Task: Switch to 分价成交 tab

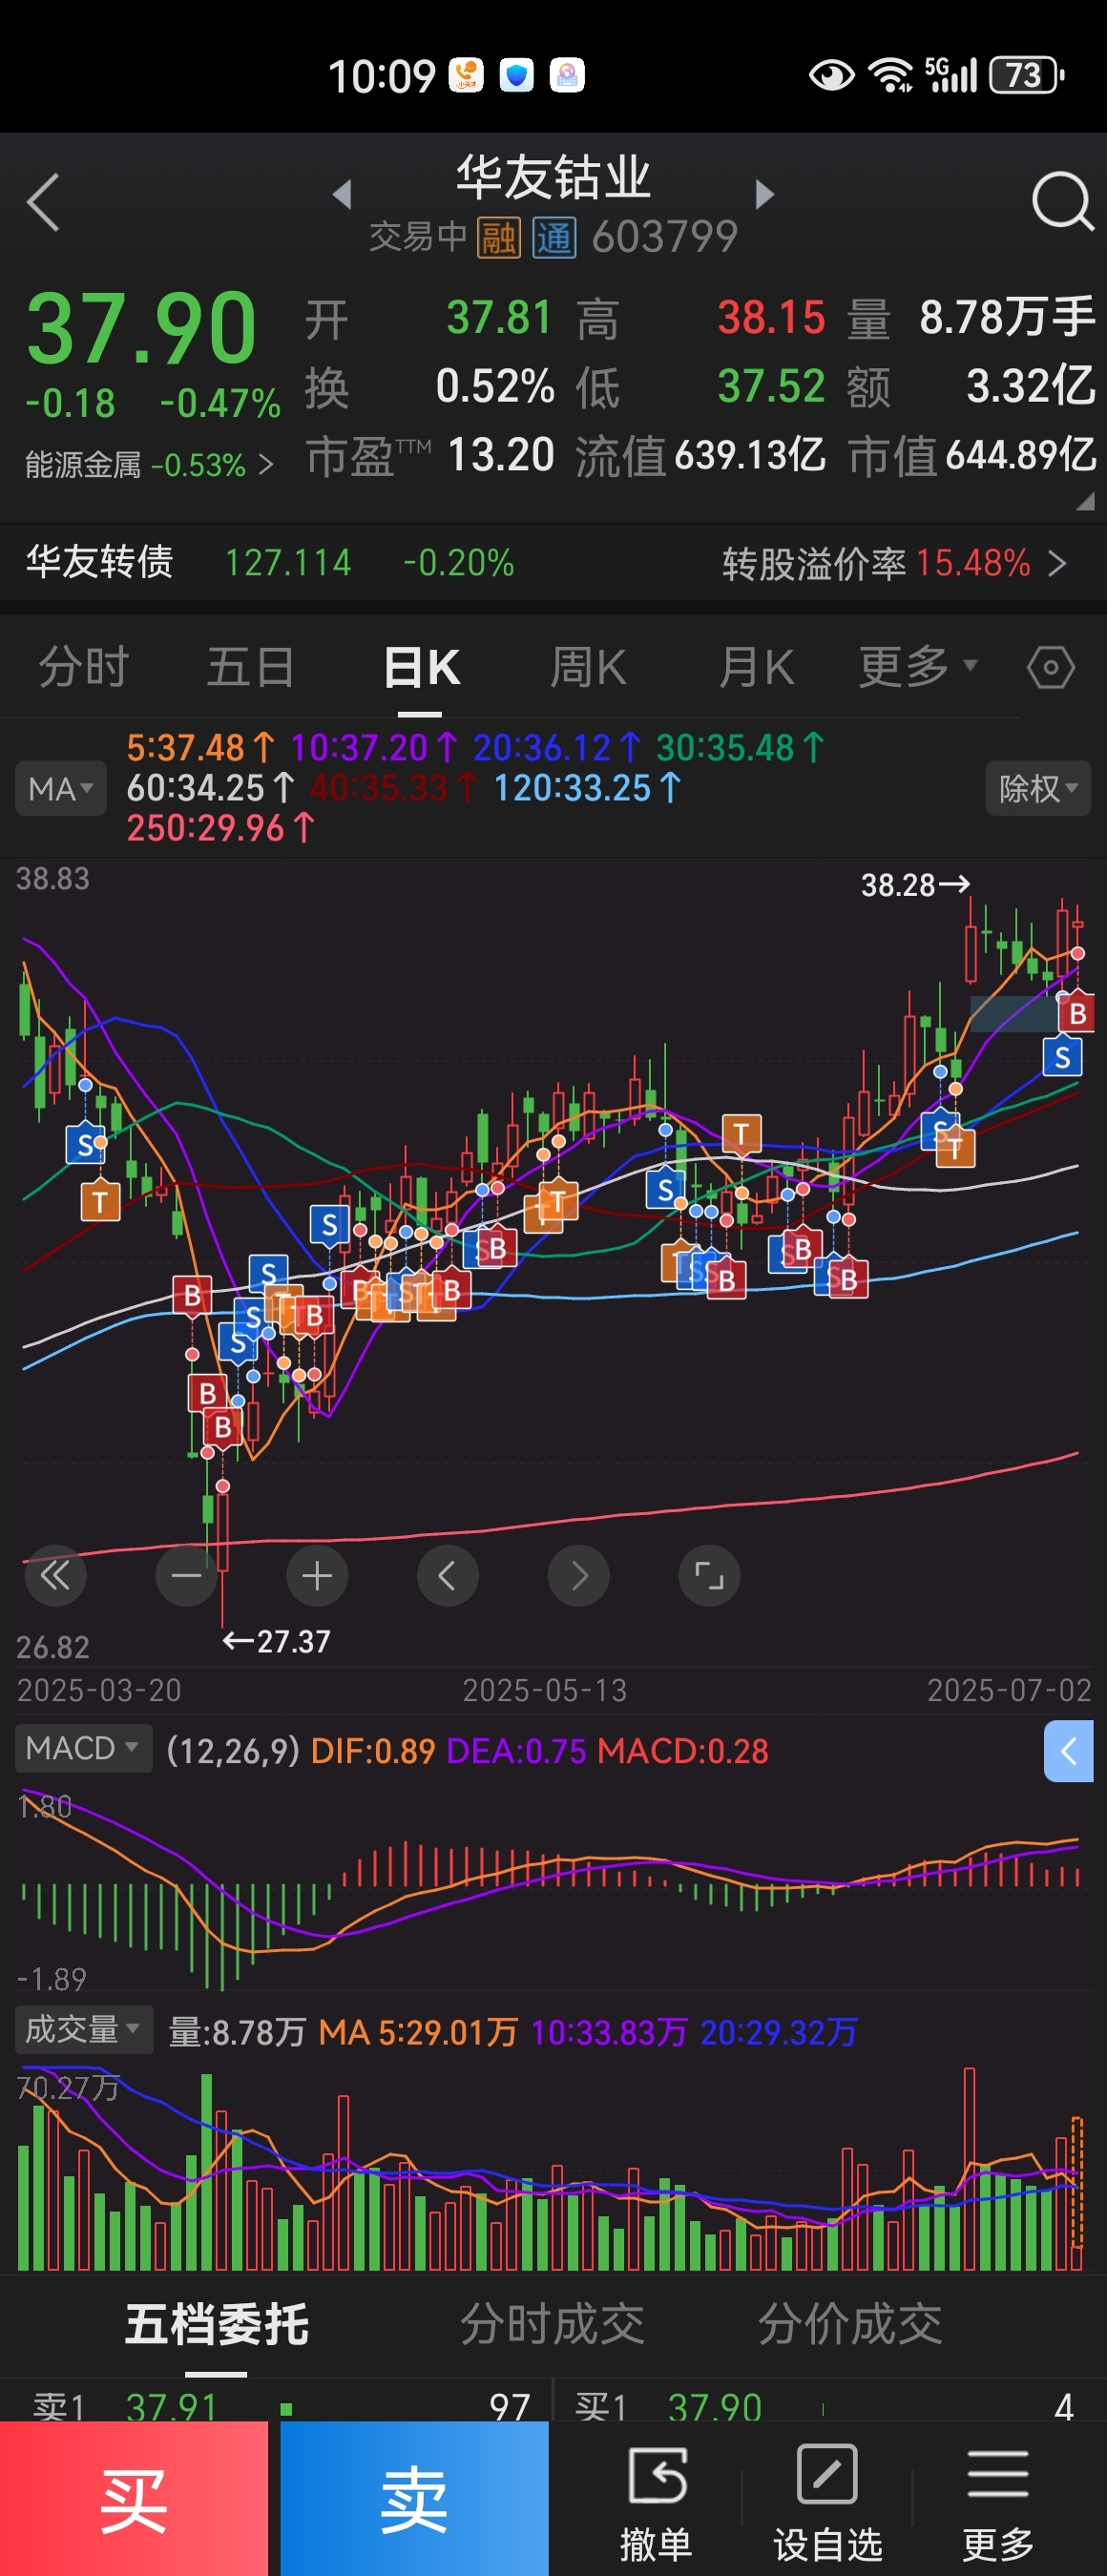Action: pyautogui.click(x=850, y=2324)
